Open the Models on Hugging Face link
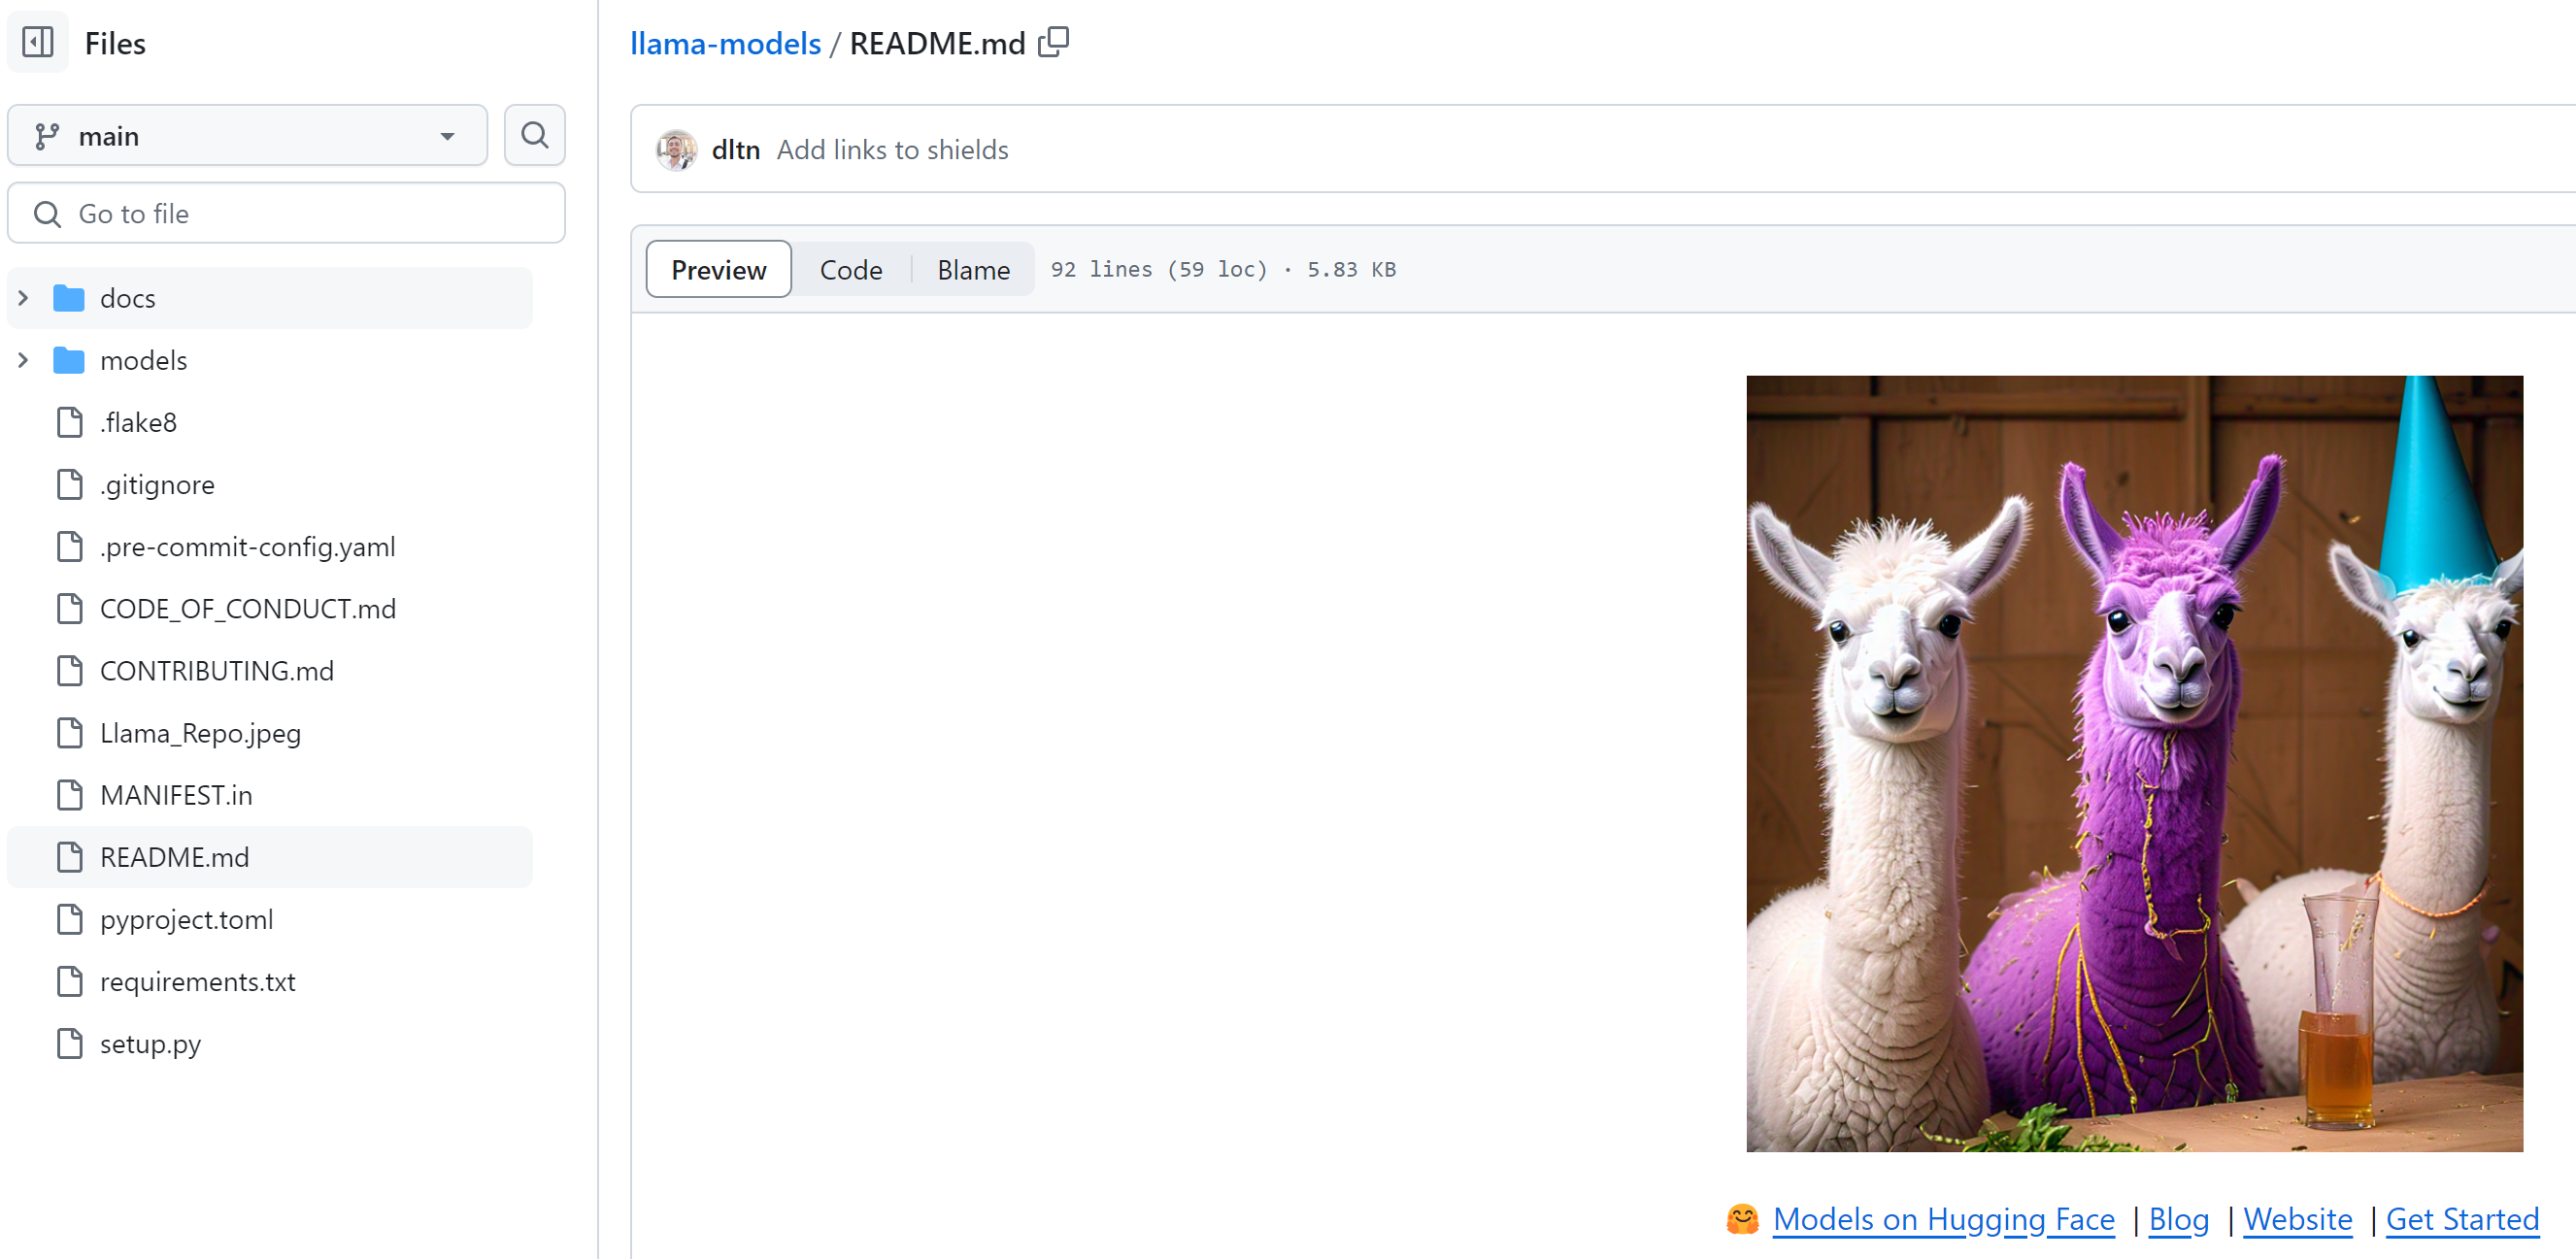Screen dimensions: 2576x1259 (1943, 1219)
